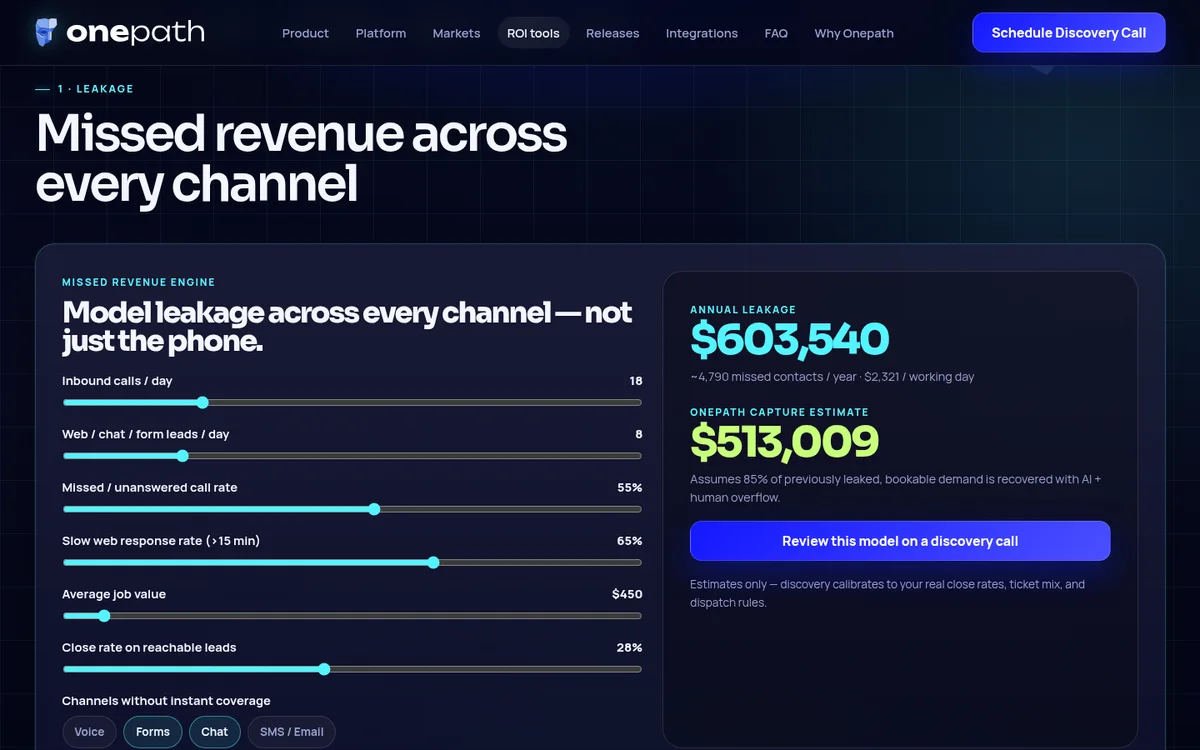Viewport: 1200px width, 750px height.
Task: Click the close rate value 28%
Action: pos(630,648)
